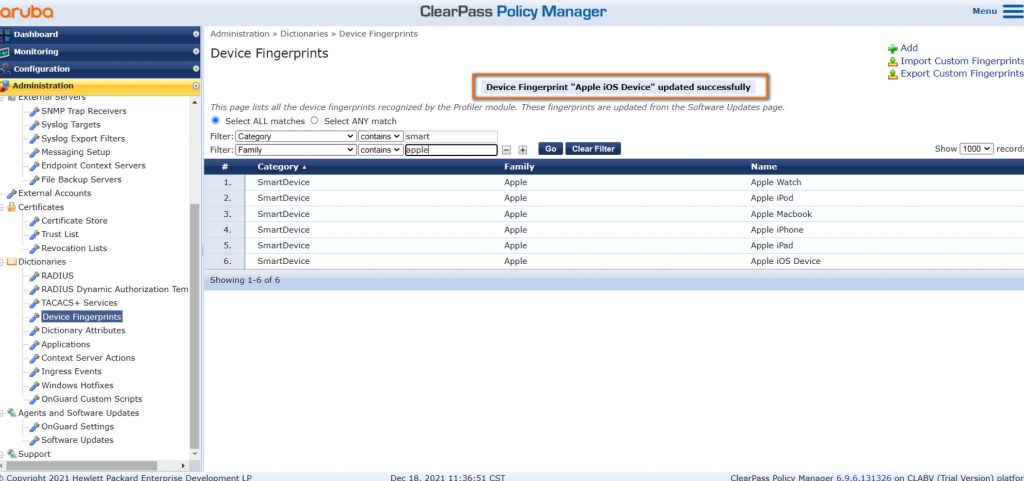Screen dimensions: 1024x481
Task: Click the Import Custom Fingerprints icon
Action: click(893, 61)
